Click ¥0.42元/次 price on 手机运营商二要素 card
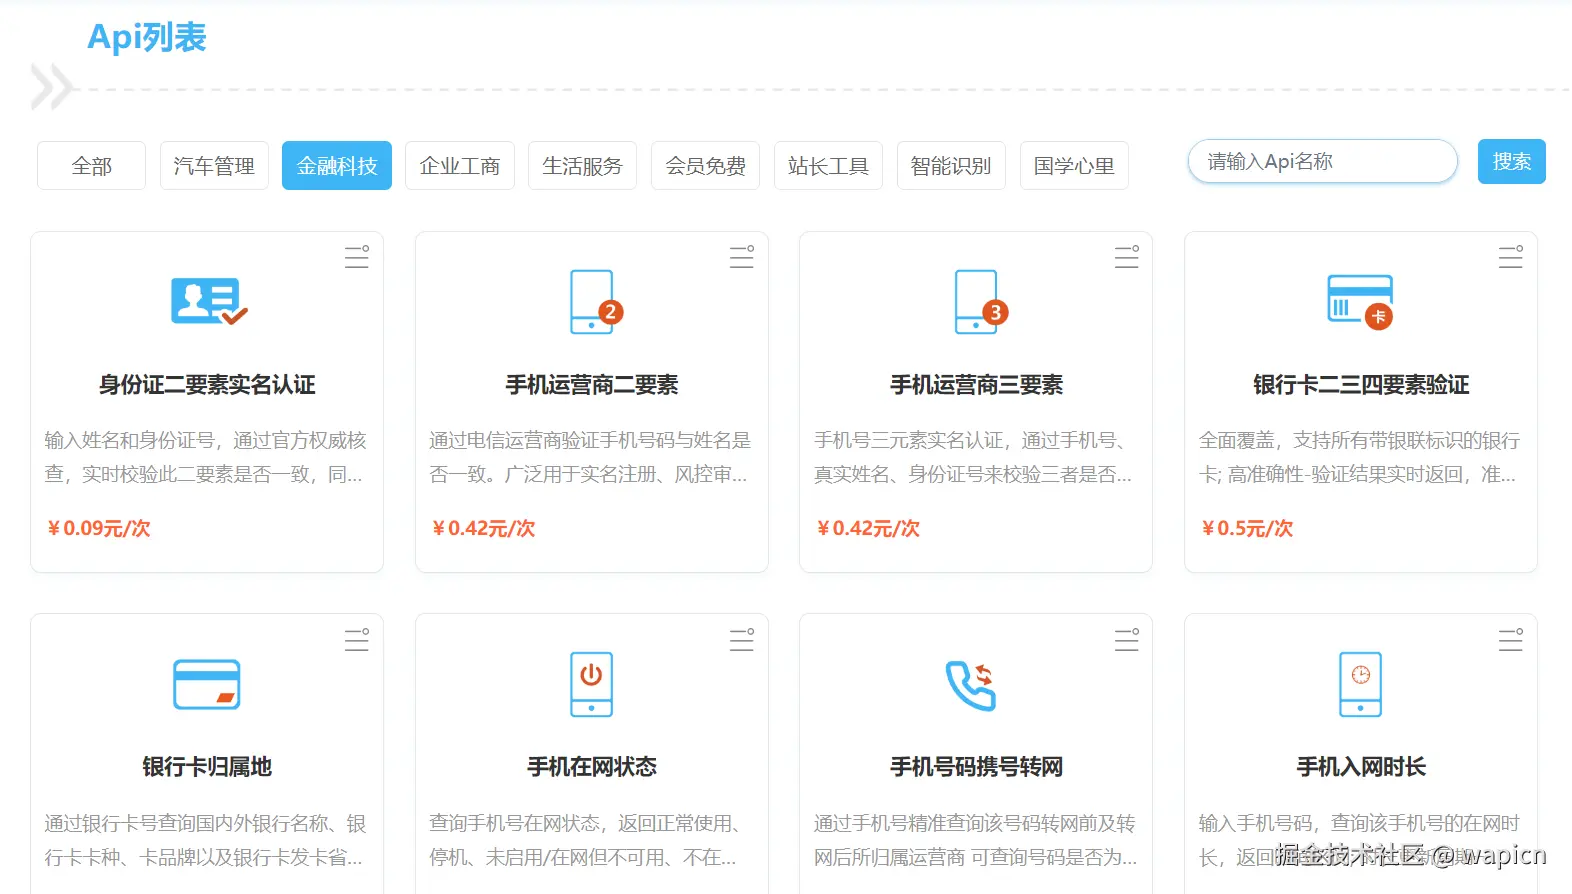This screenshot has width=1572, height=894. pos(484,528)
